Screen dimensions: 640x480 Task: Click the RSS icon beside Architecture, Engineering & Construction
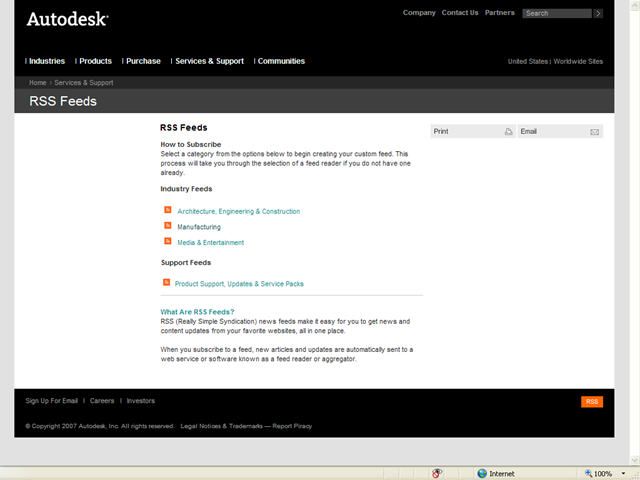(168, 210)
